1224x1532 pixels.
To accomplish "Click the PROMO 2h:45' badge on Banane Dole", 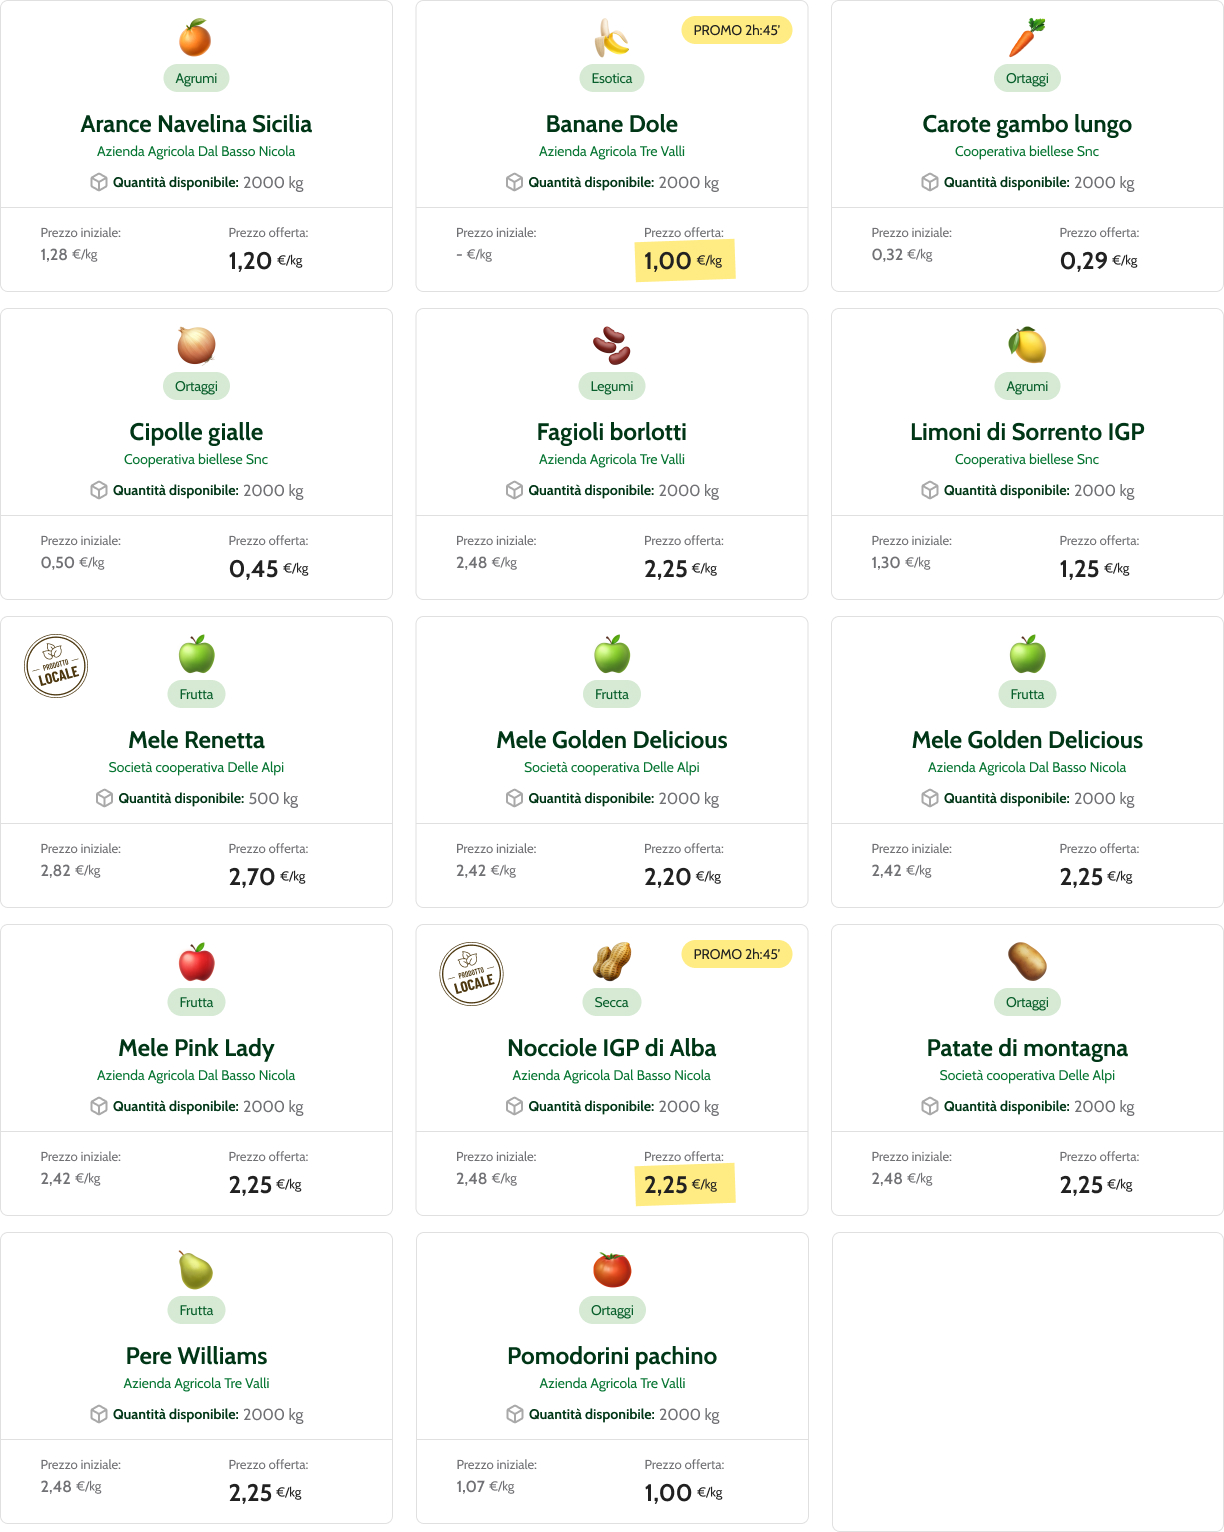I will (736, 30).
